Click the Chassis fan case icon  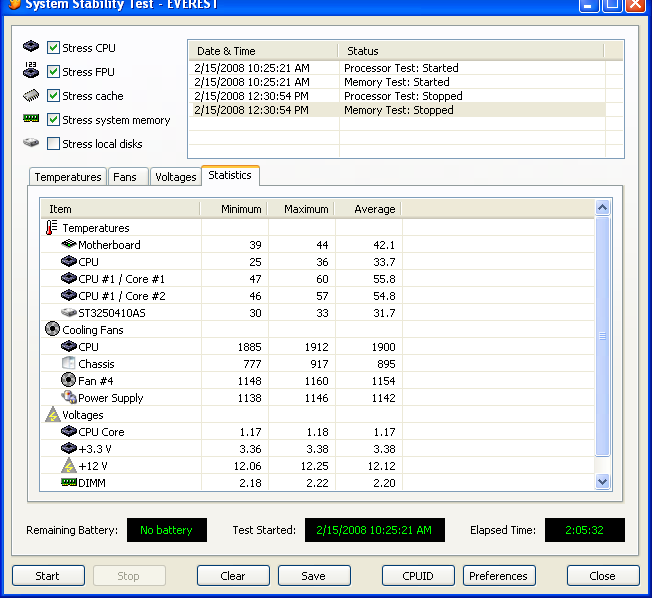tap(68, 363)
